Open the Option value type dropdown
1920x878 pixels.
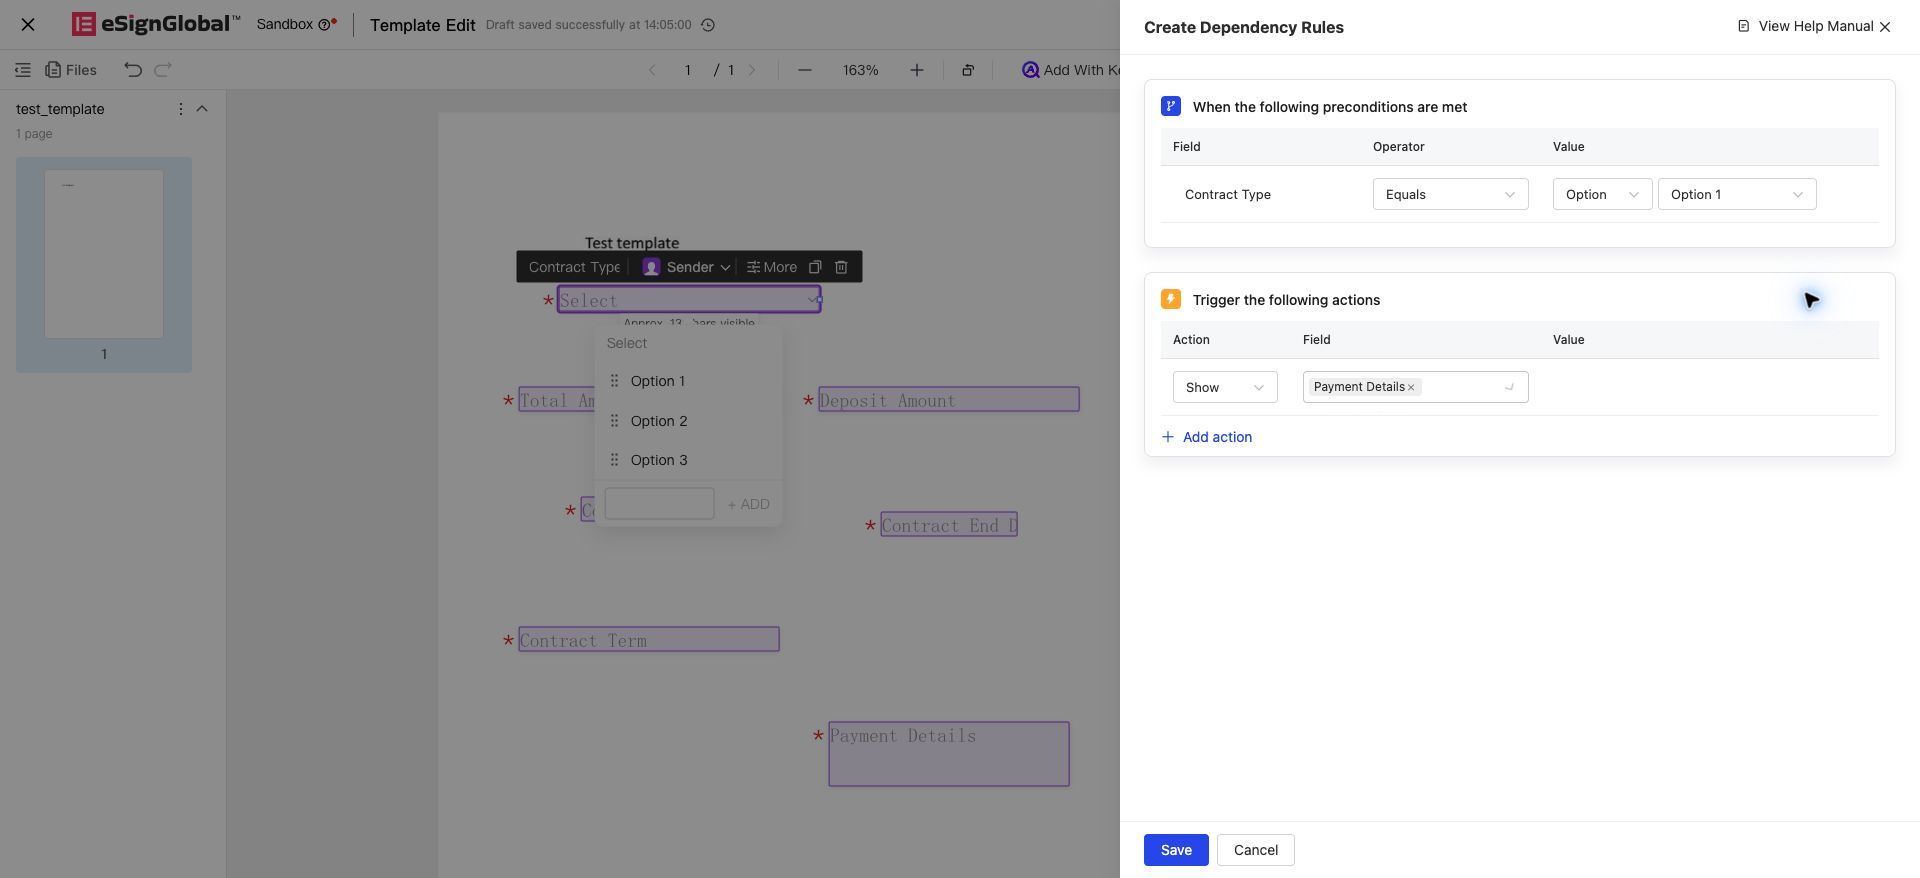(x=1602, y=194)
